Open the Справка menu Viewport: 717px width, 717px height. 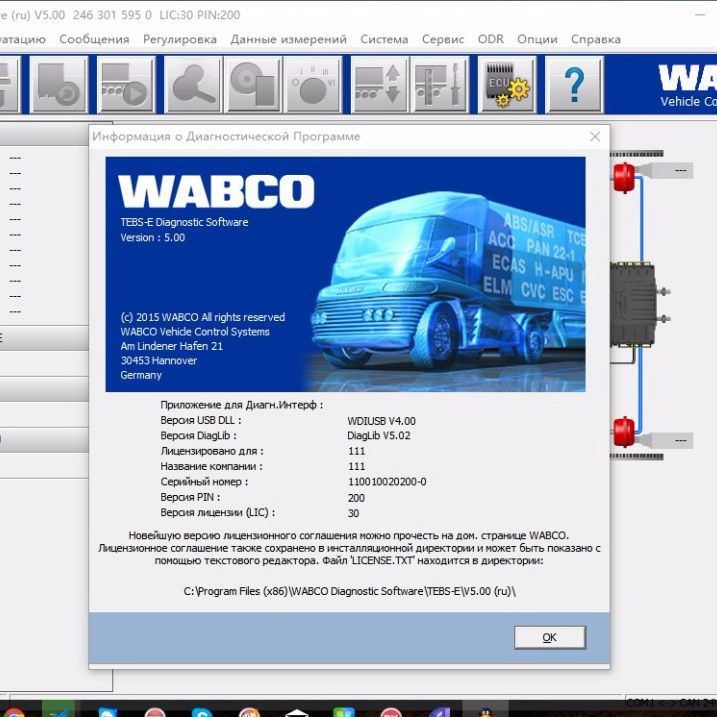click(x=596, y=39)
